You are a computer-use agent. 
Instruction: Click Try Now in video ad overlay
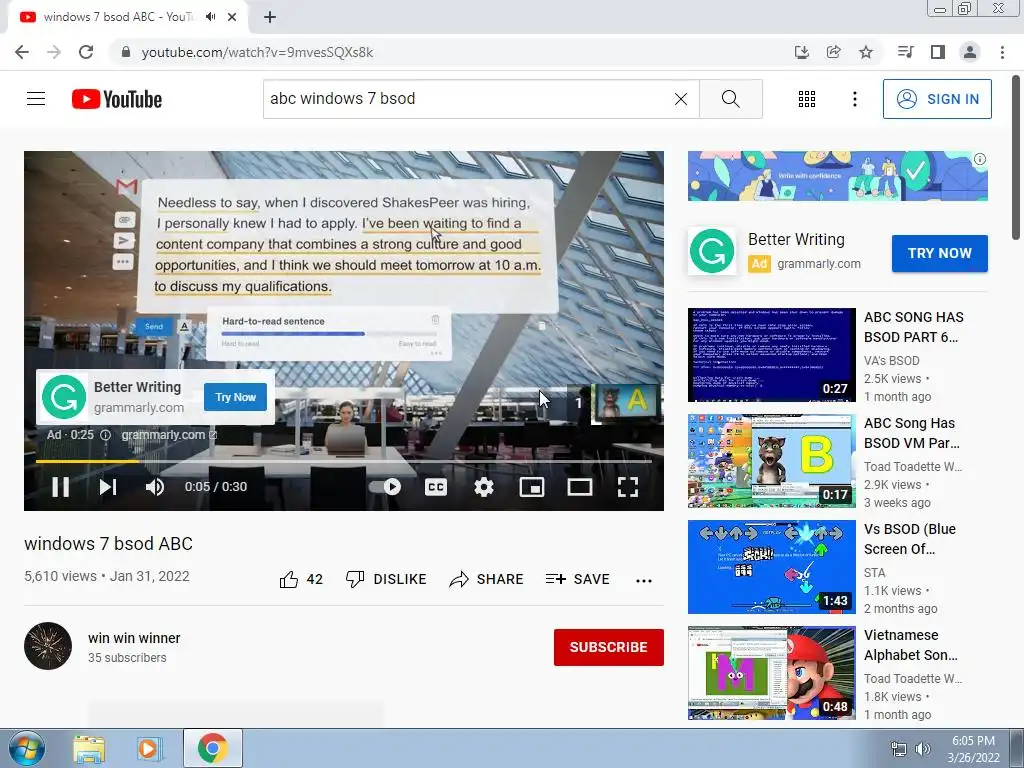point(235,397)
